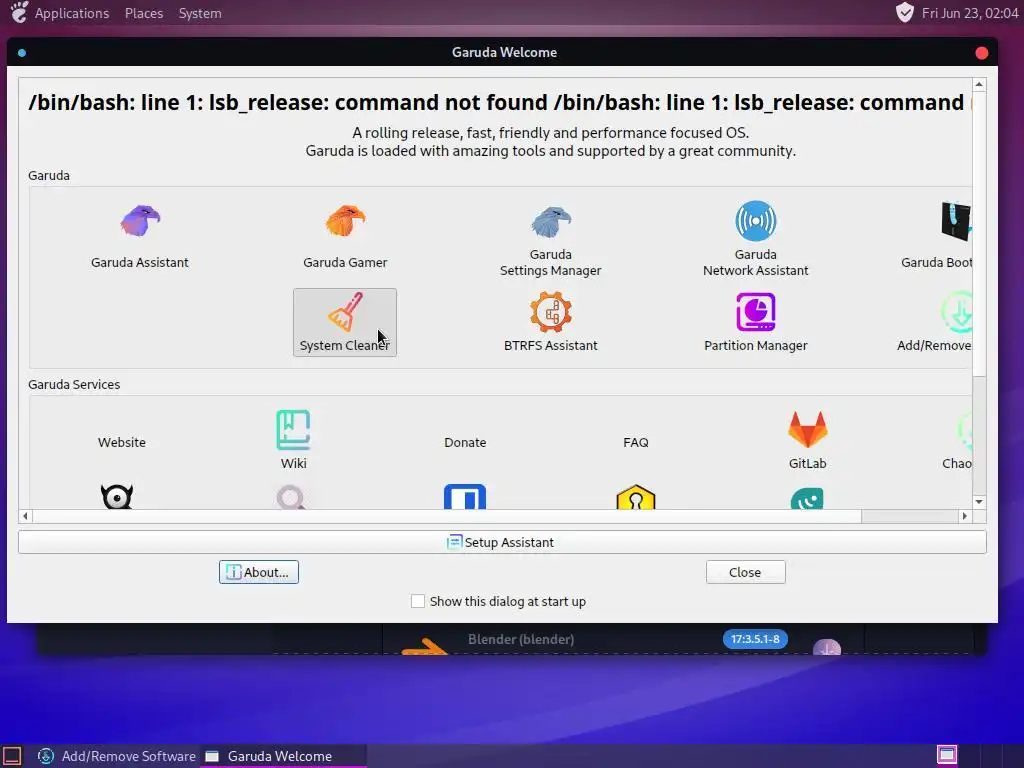The width and height of the screenshot is (1024, 768).
Task: Click the scroll up arrow
Action: point(979,85)
